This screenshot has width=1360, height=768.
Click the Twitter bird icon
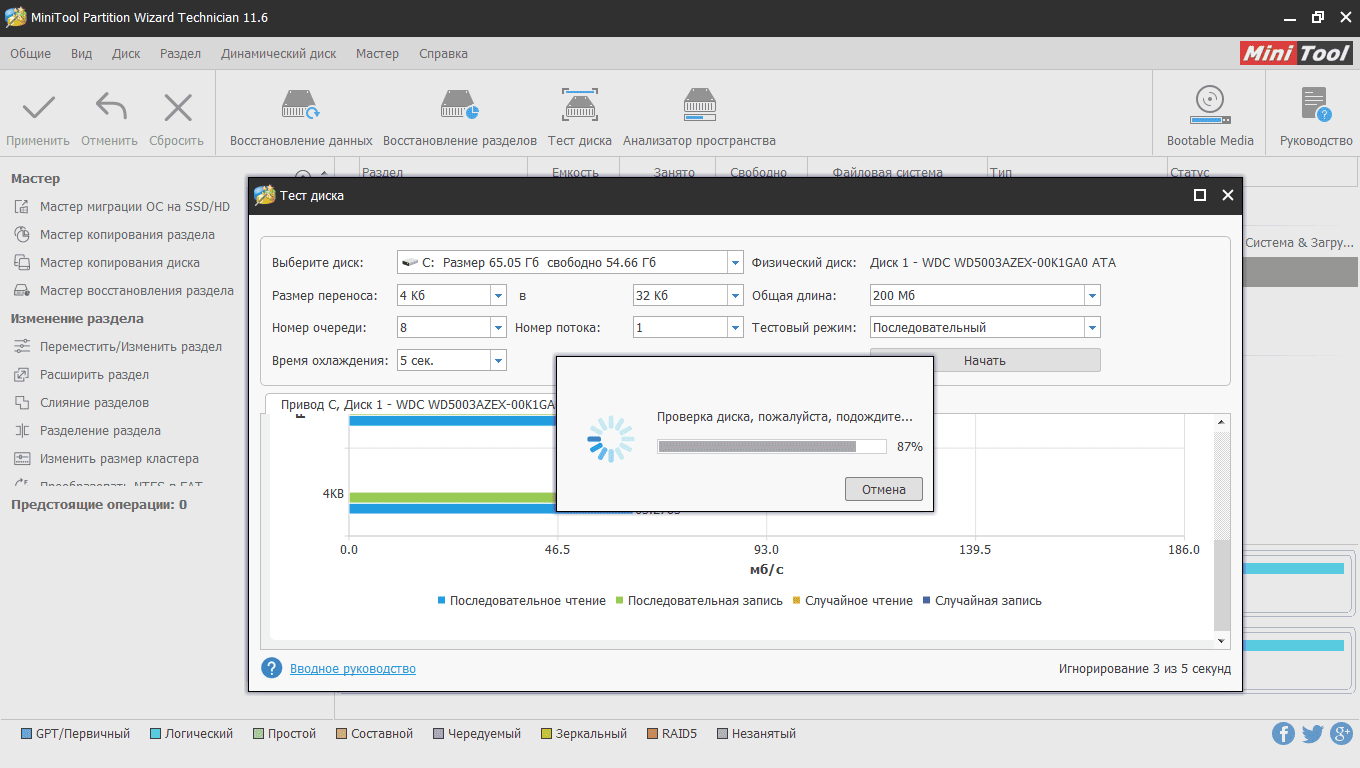(1312, 734)
